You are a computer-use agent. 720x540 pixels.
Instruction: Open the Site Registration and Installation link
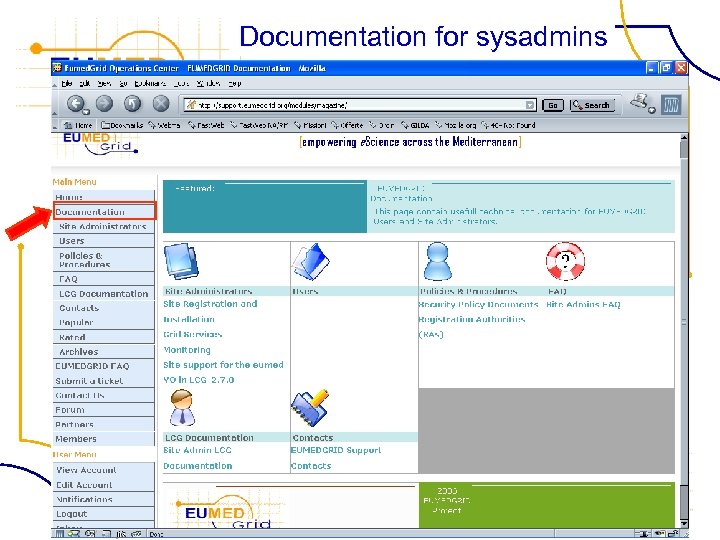tap(210, 311)
